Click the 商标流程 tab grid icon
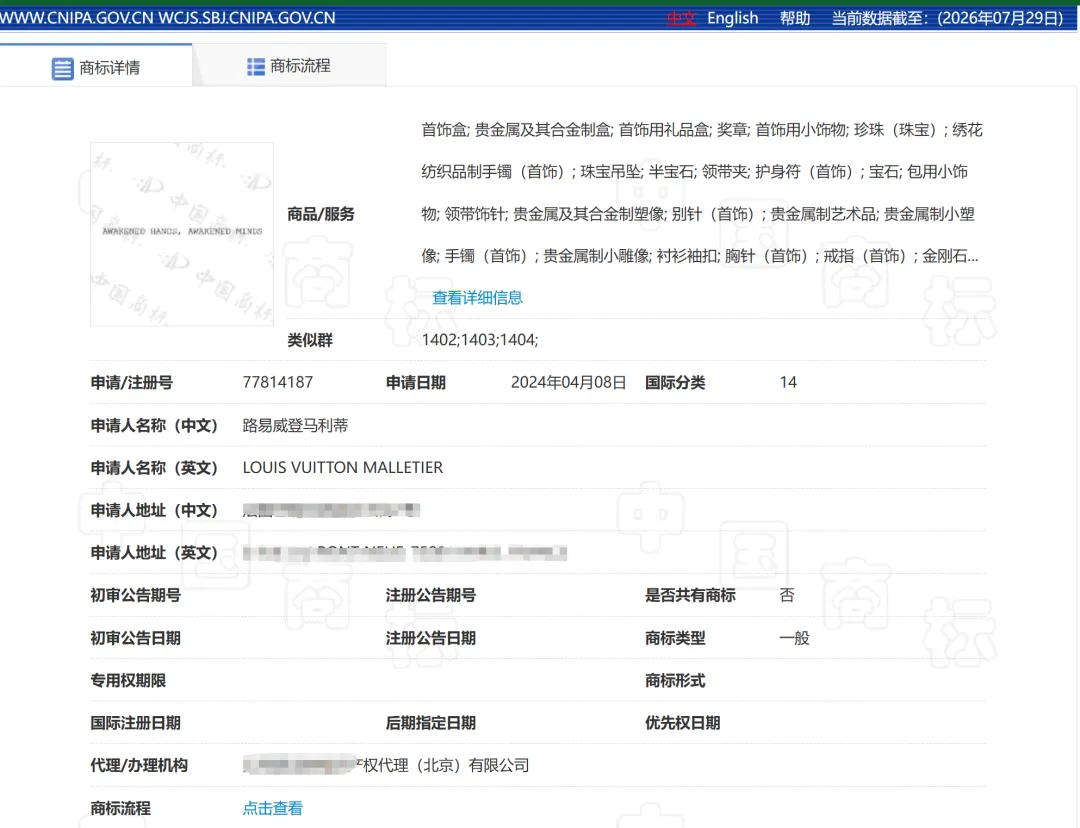The height and width of the screenshot is (828, 1080). pyautogui.click(x=256, y=66)
